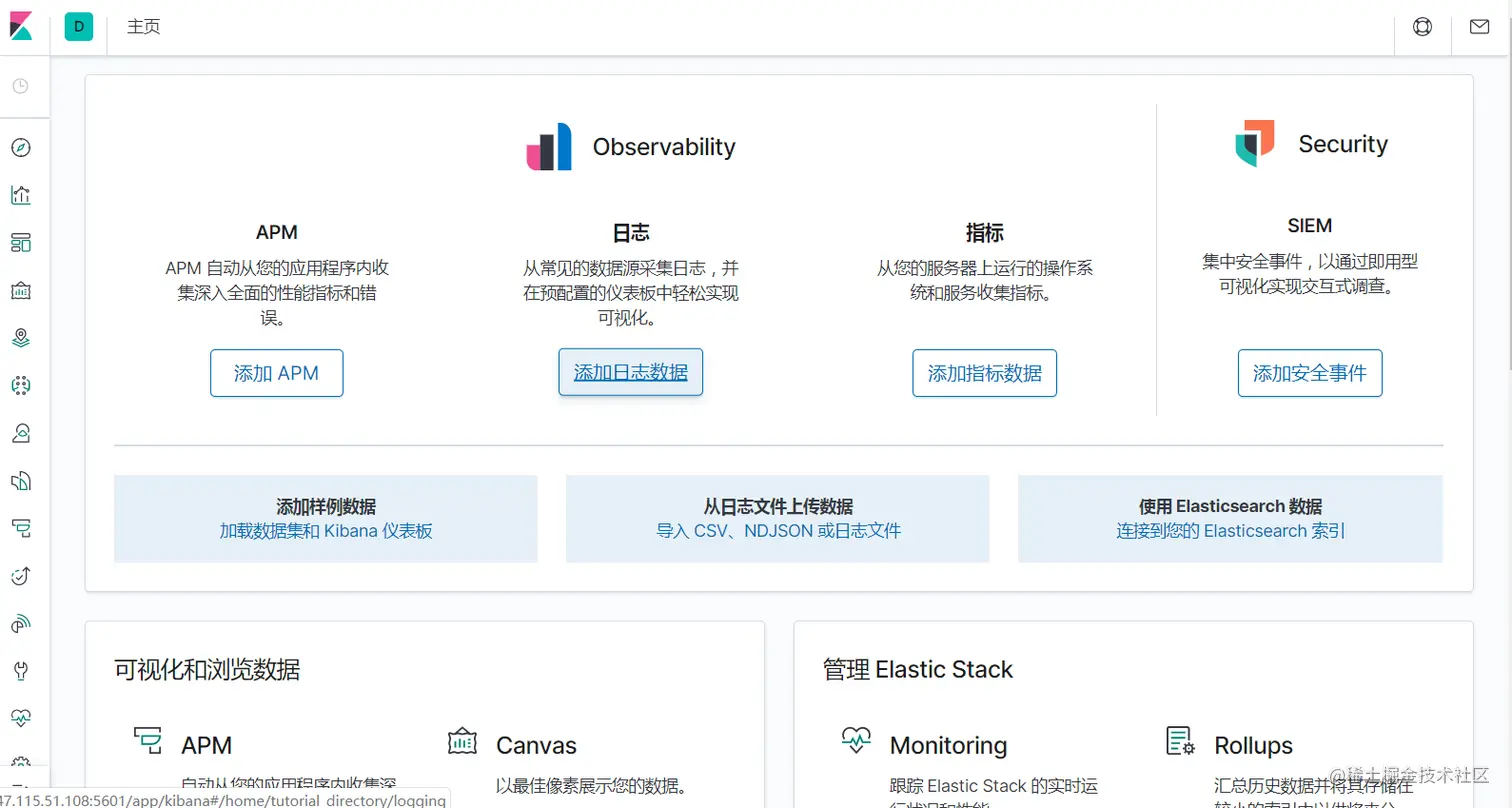This screenshot has width=1512, height=808.
Task: Open Machine Learning icon in sidebar
Action: 21,385
